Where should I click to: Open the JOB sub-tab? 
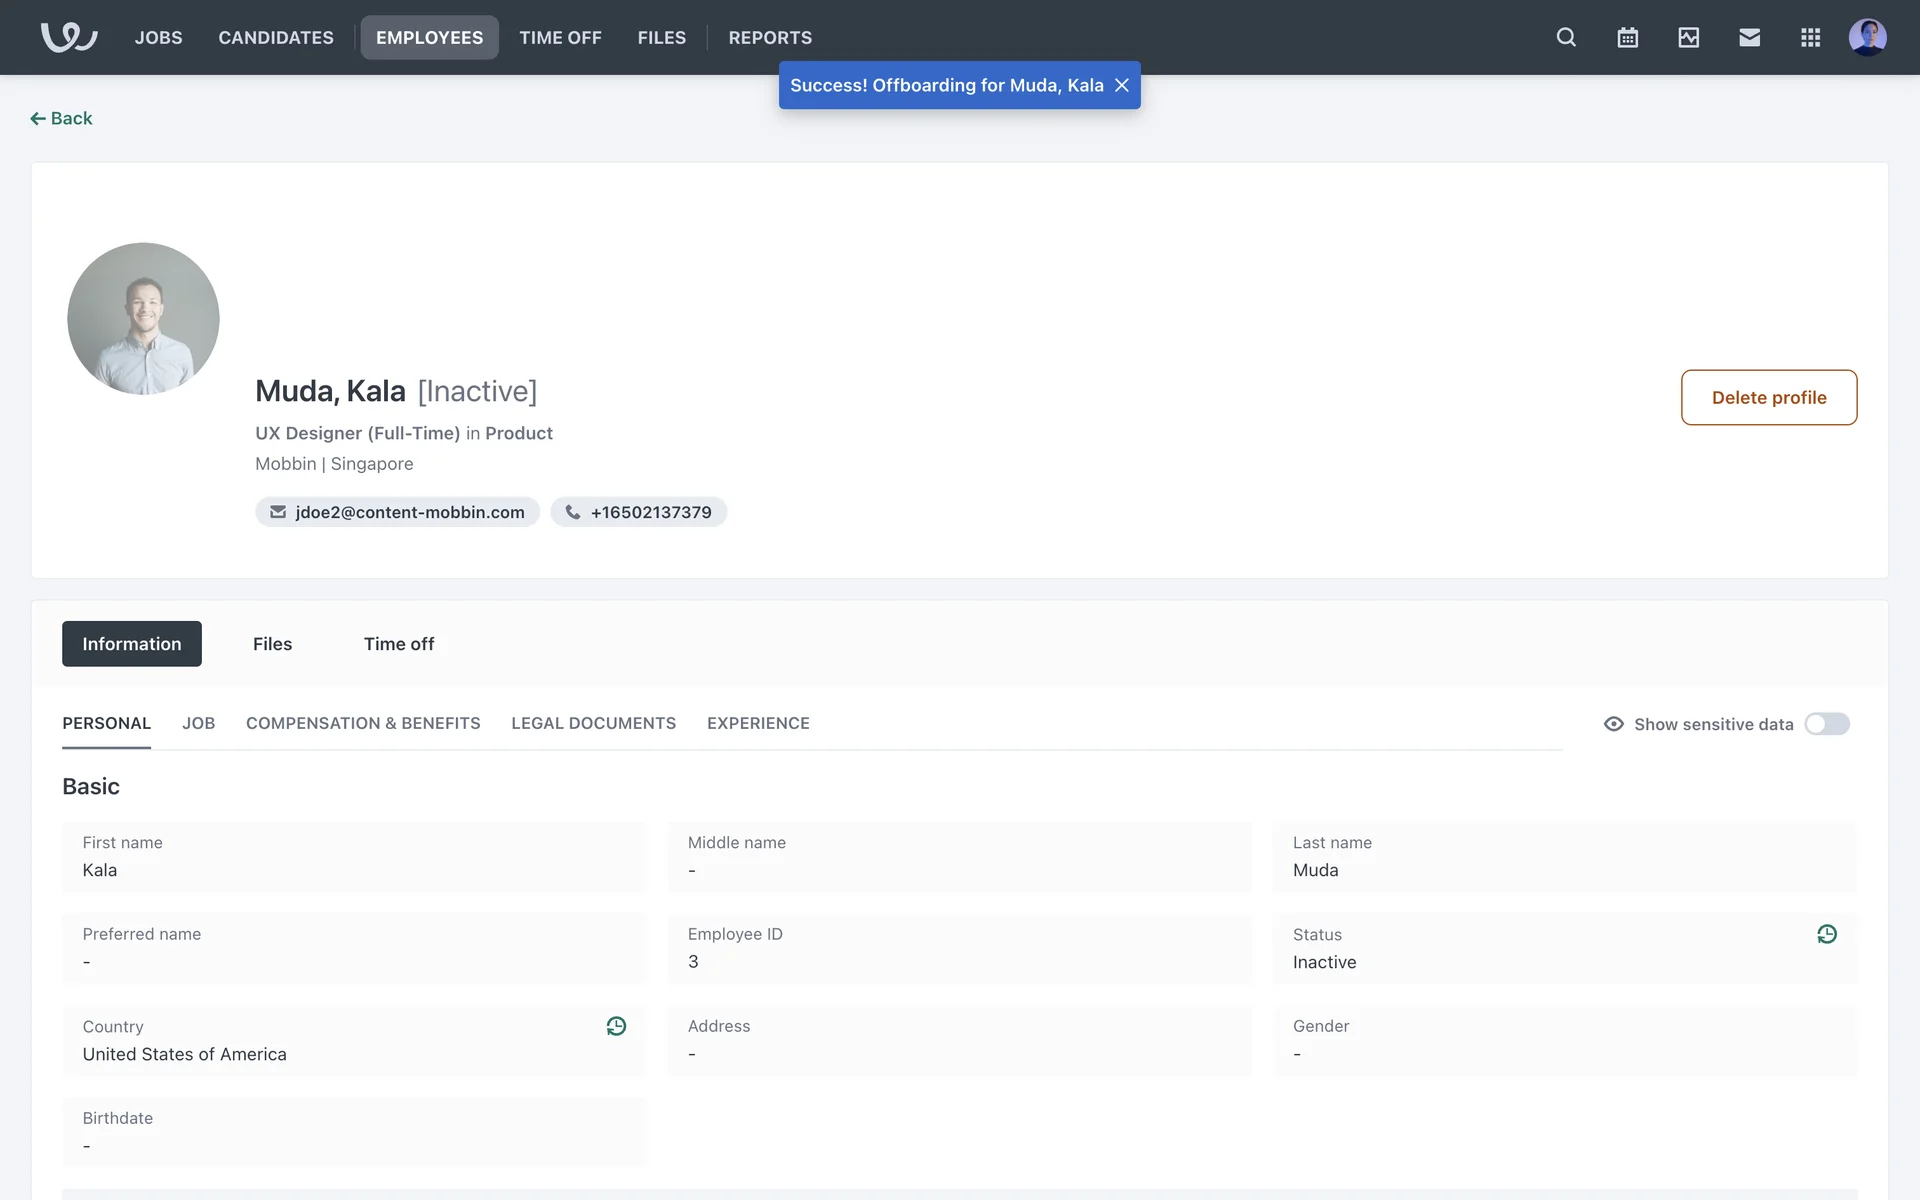pos(198,723)
